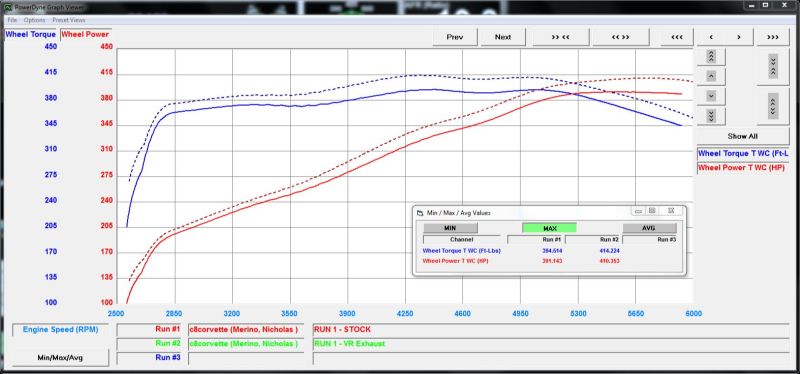The image size is (800, 374).
Task: Click the triple up-chevron vertical pan button
Action: point(711,56)
